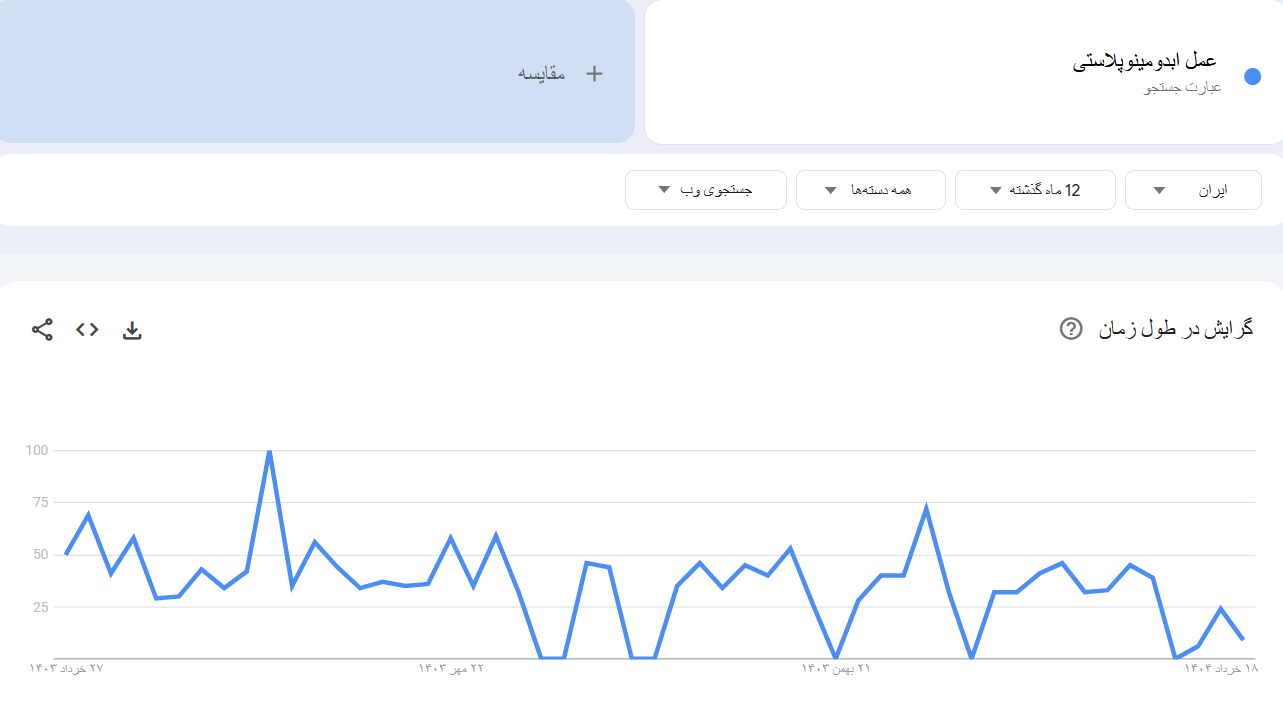Viewport: 1283px width, 705px height.
Task: Click the 100 label on the y-axis
Action: tap(37, 450)
